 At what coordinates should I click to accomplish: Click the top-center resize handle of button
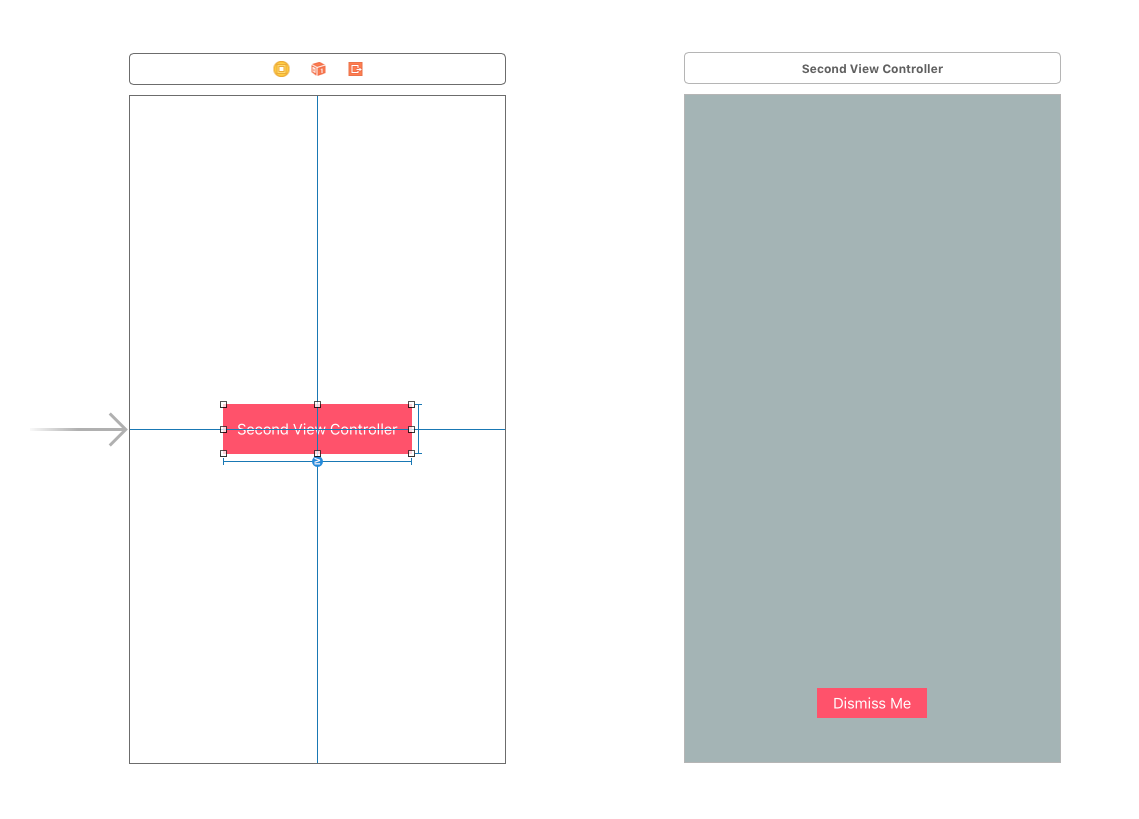click(317, 405)
